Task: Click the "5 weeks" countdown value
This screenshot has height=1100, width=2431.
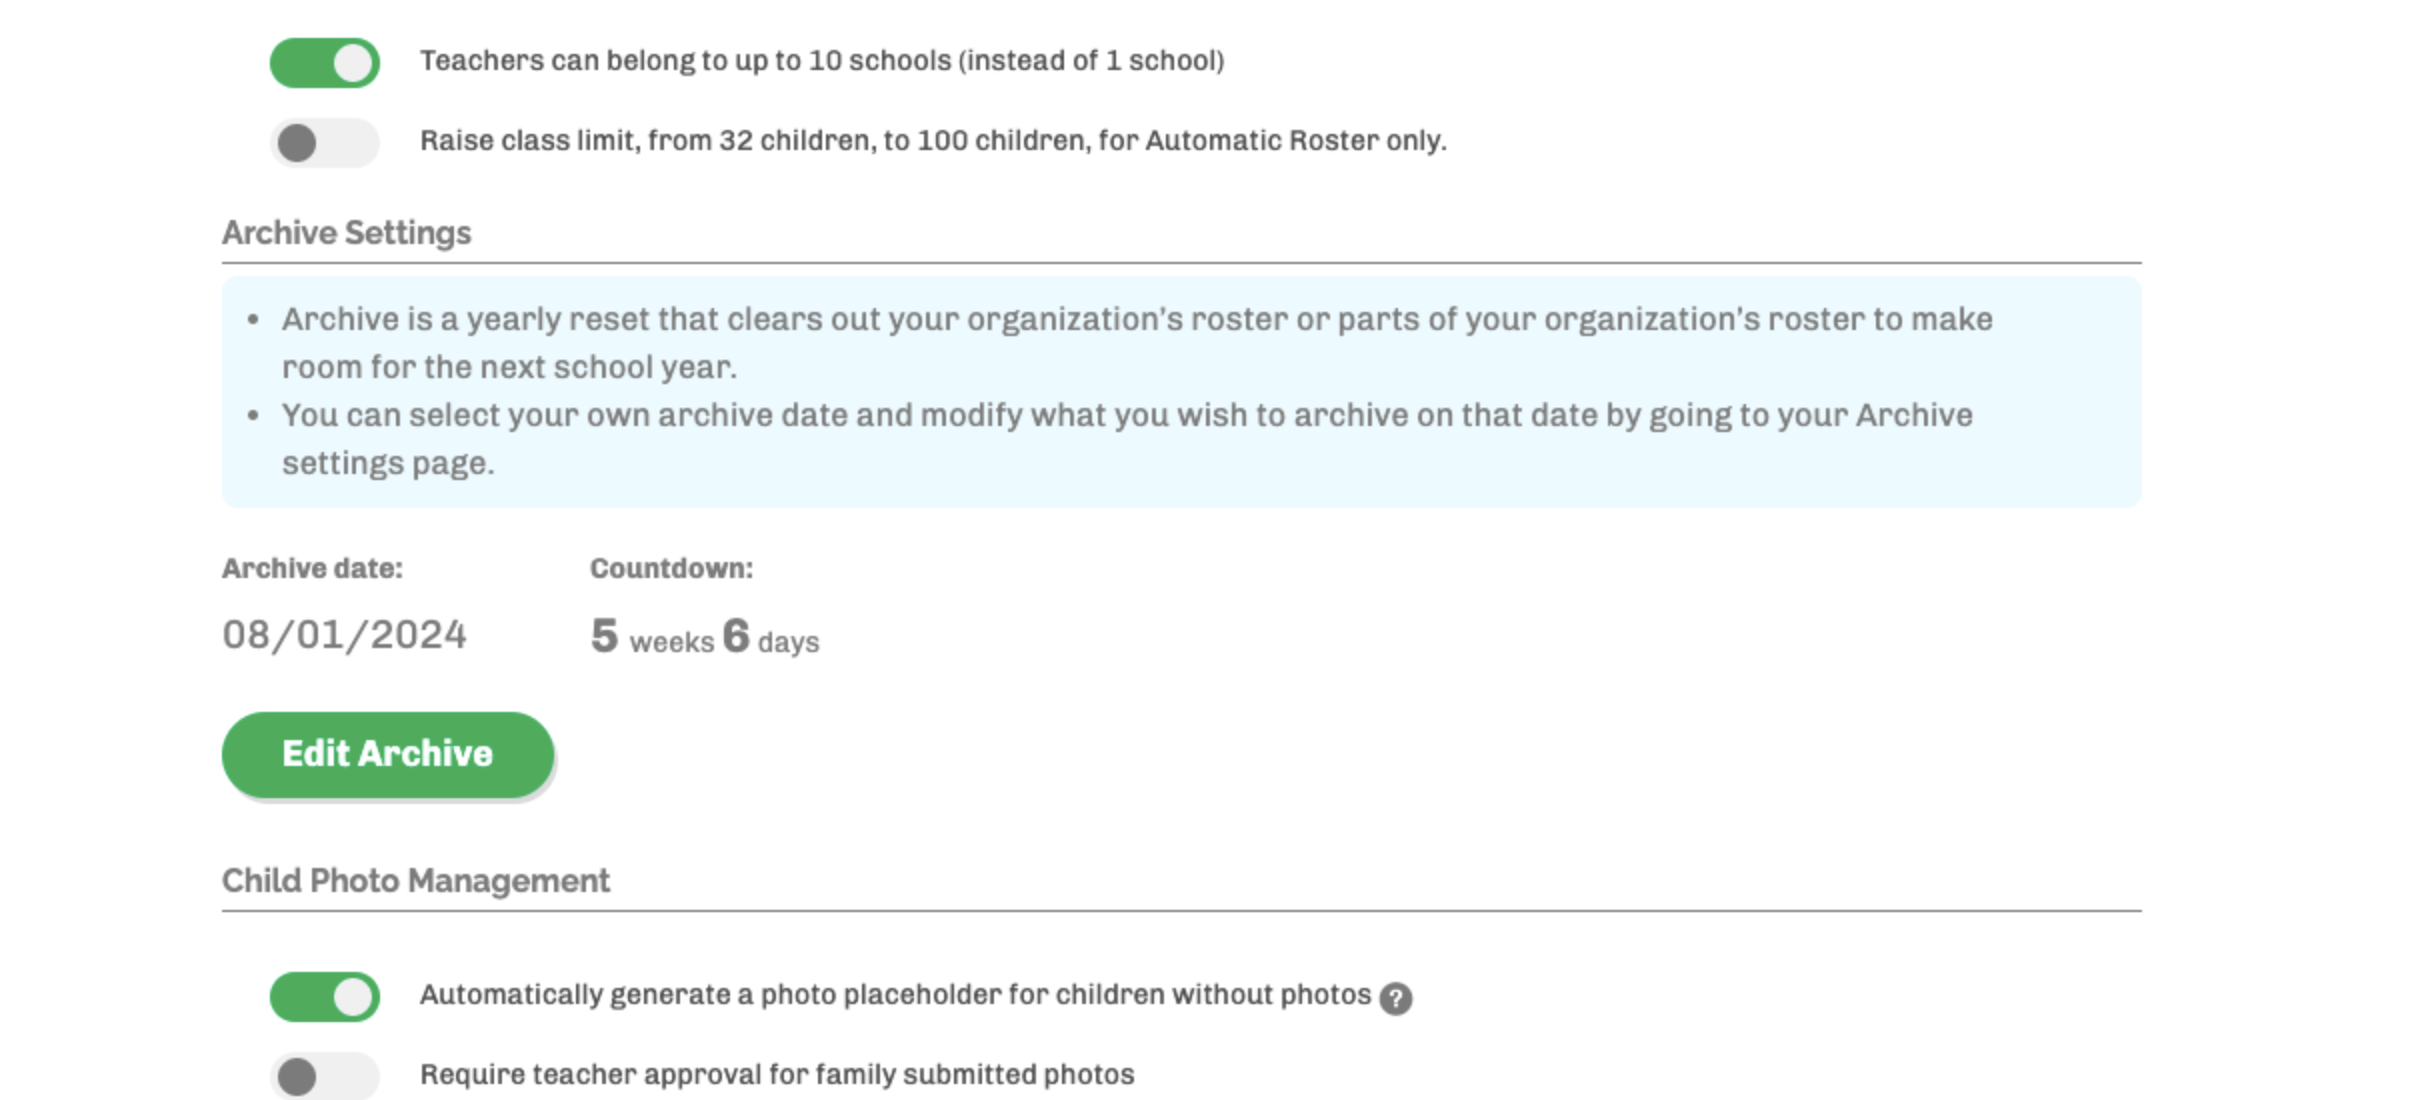Action: click(x=652, y=638)
